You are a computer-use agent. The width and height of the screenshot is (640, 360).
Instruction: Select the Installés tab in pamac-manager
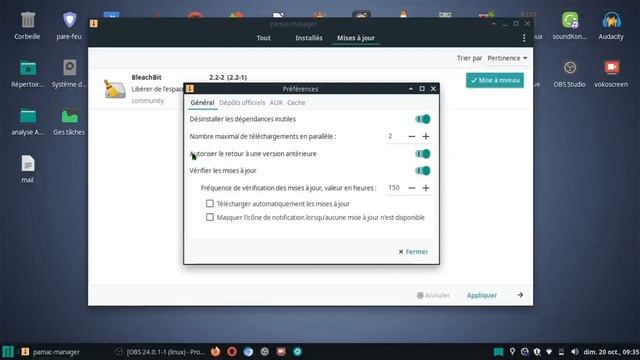(309, 38)
